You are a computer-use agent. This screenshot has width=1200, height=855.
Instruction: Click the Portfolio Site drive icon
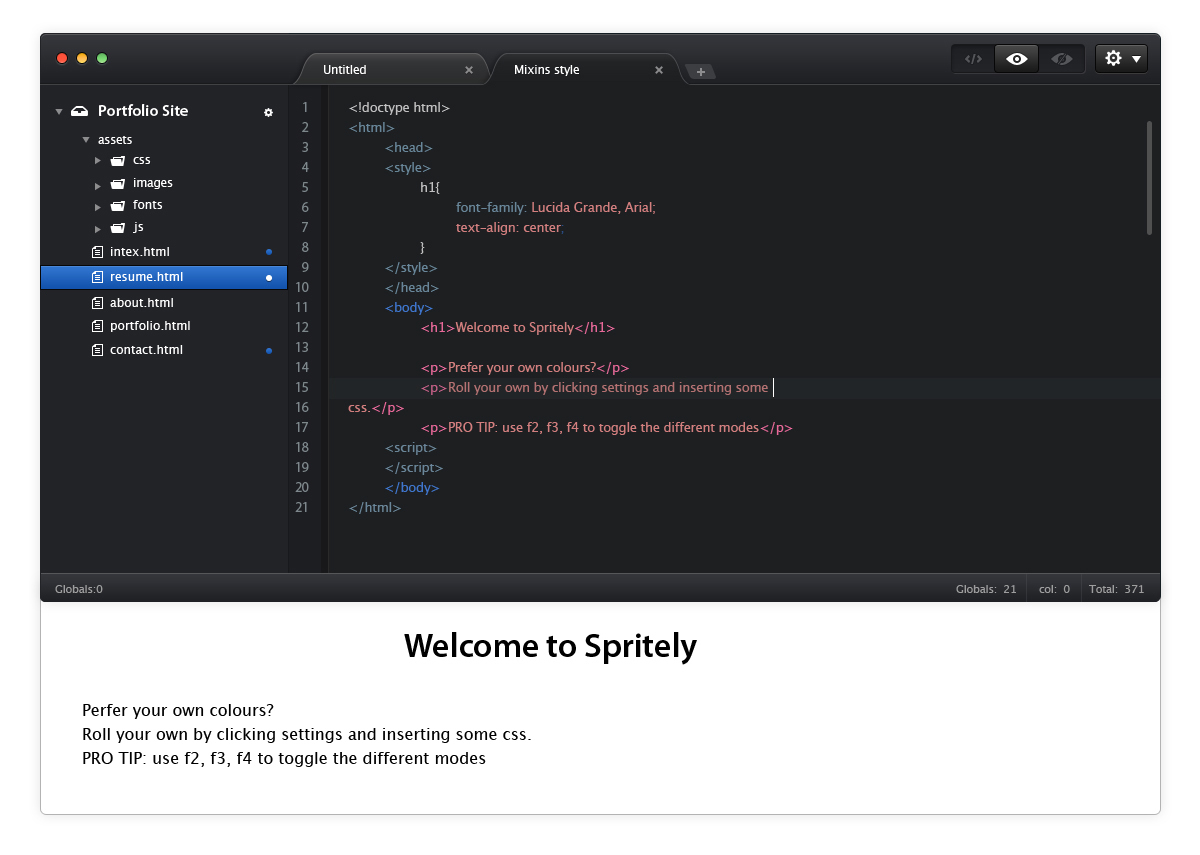coord(80,111)
